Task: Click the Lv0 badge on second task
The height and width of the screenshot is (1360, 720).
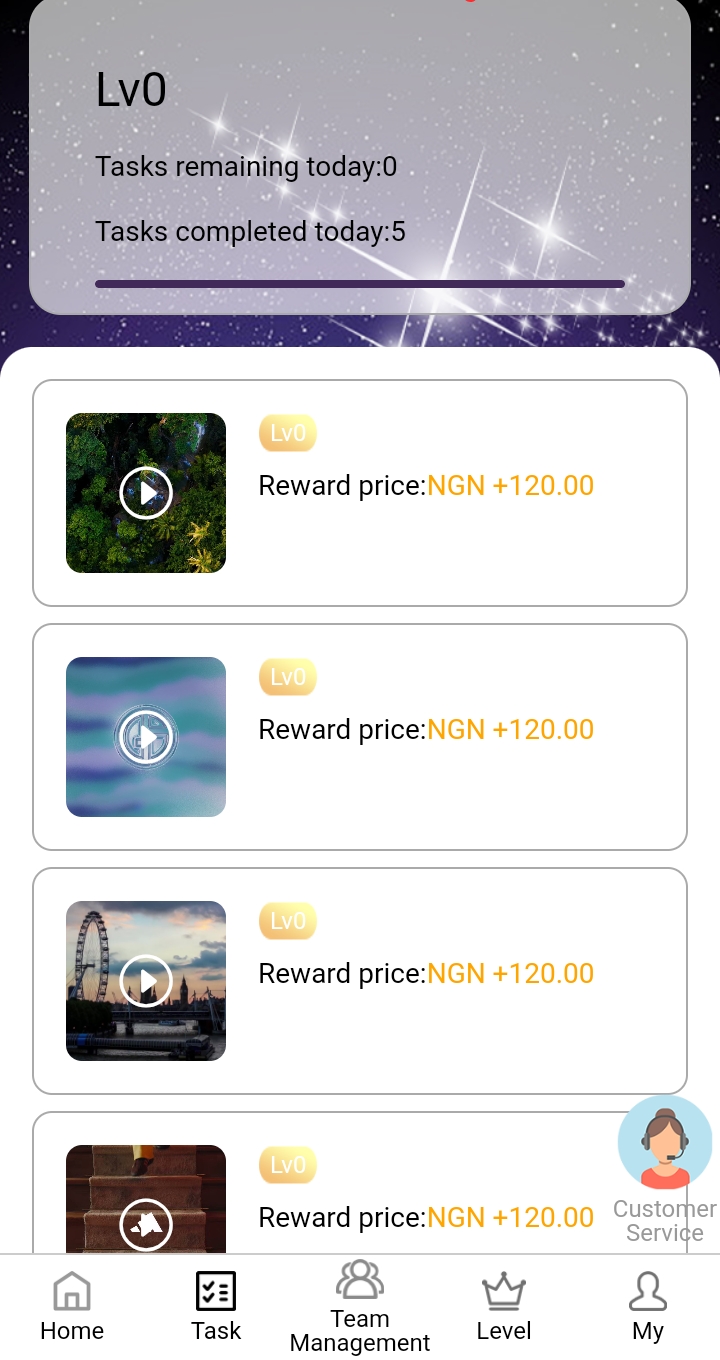Action: [x=288, y=677]
